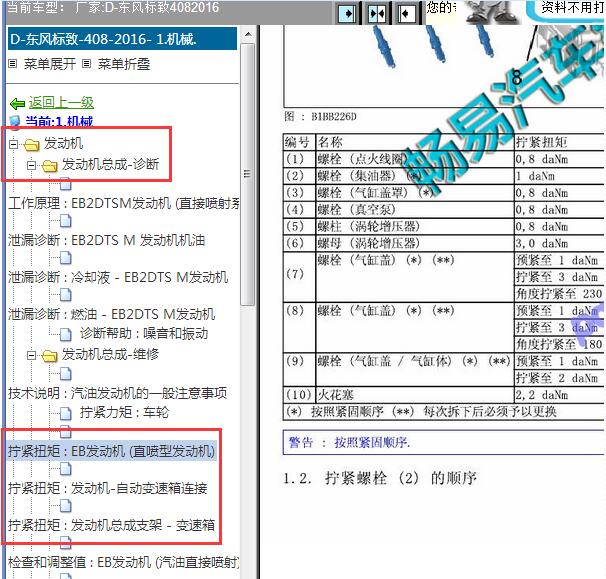Viewport: 606px width, 579px height.
Task: Click the 菜单展开 small box icon
Action: (x=12, y=63)
